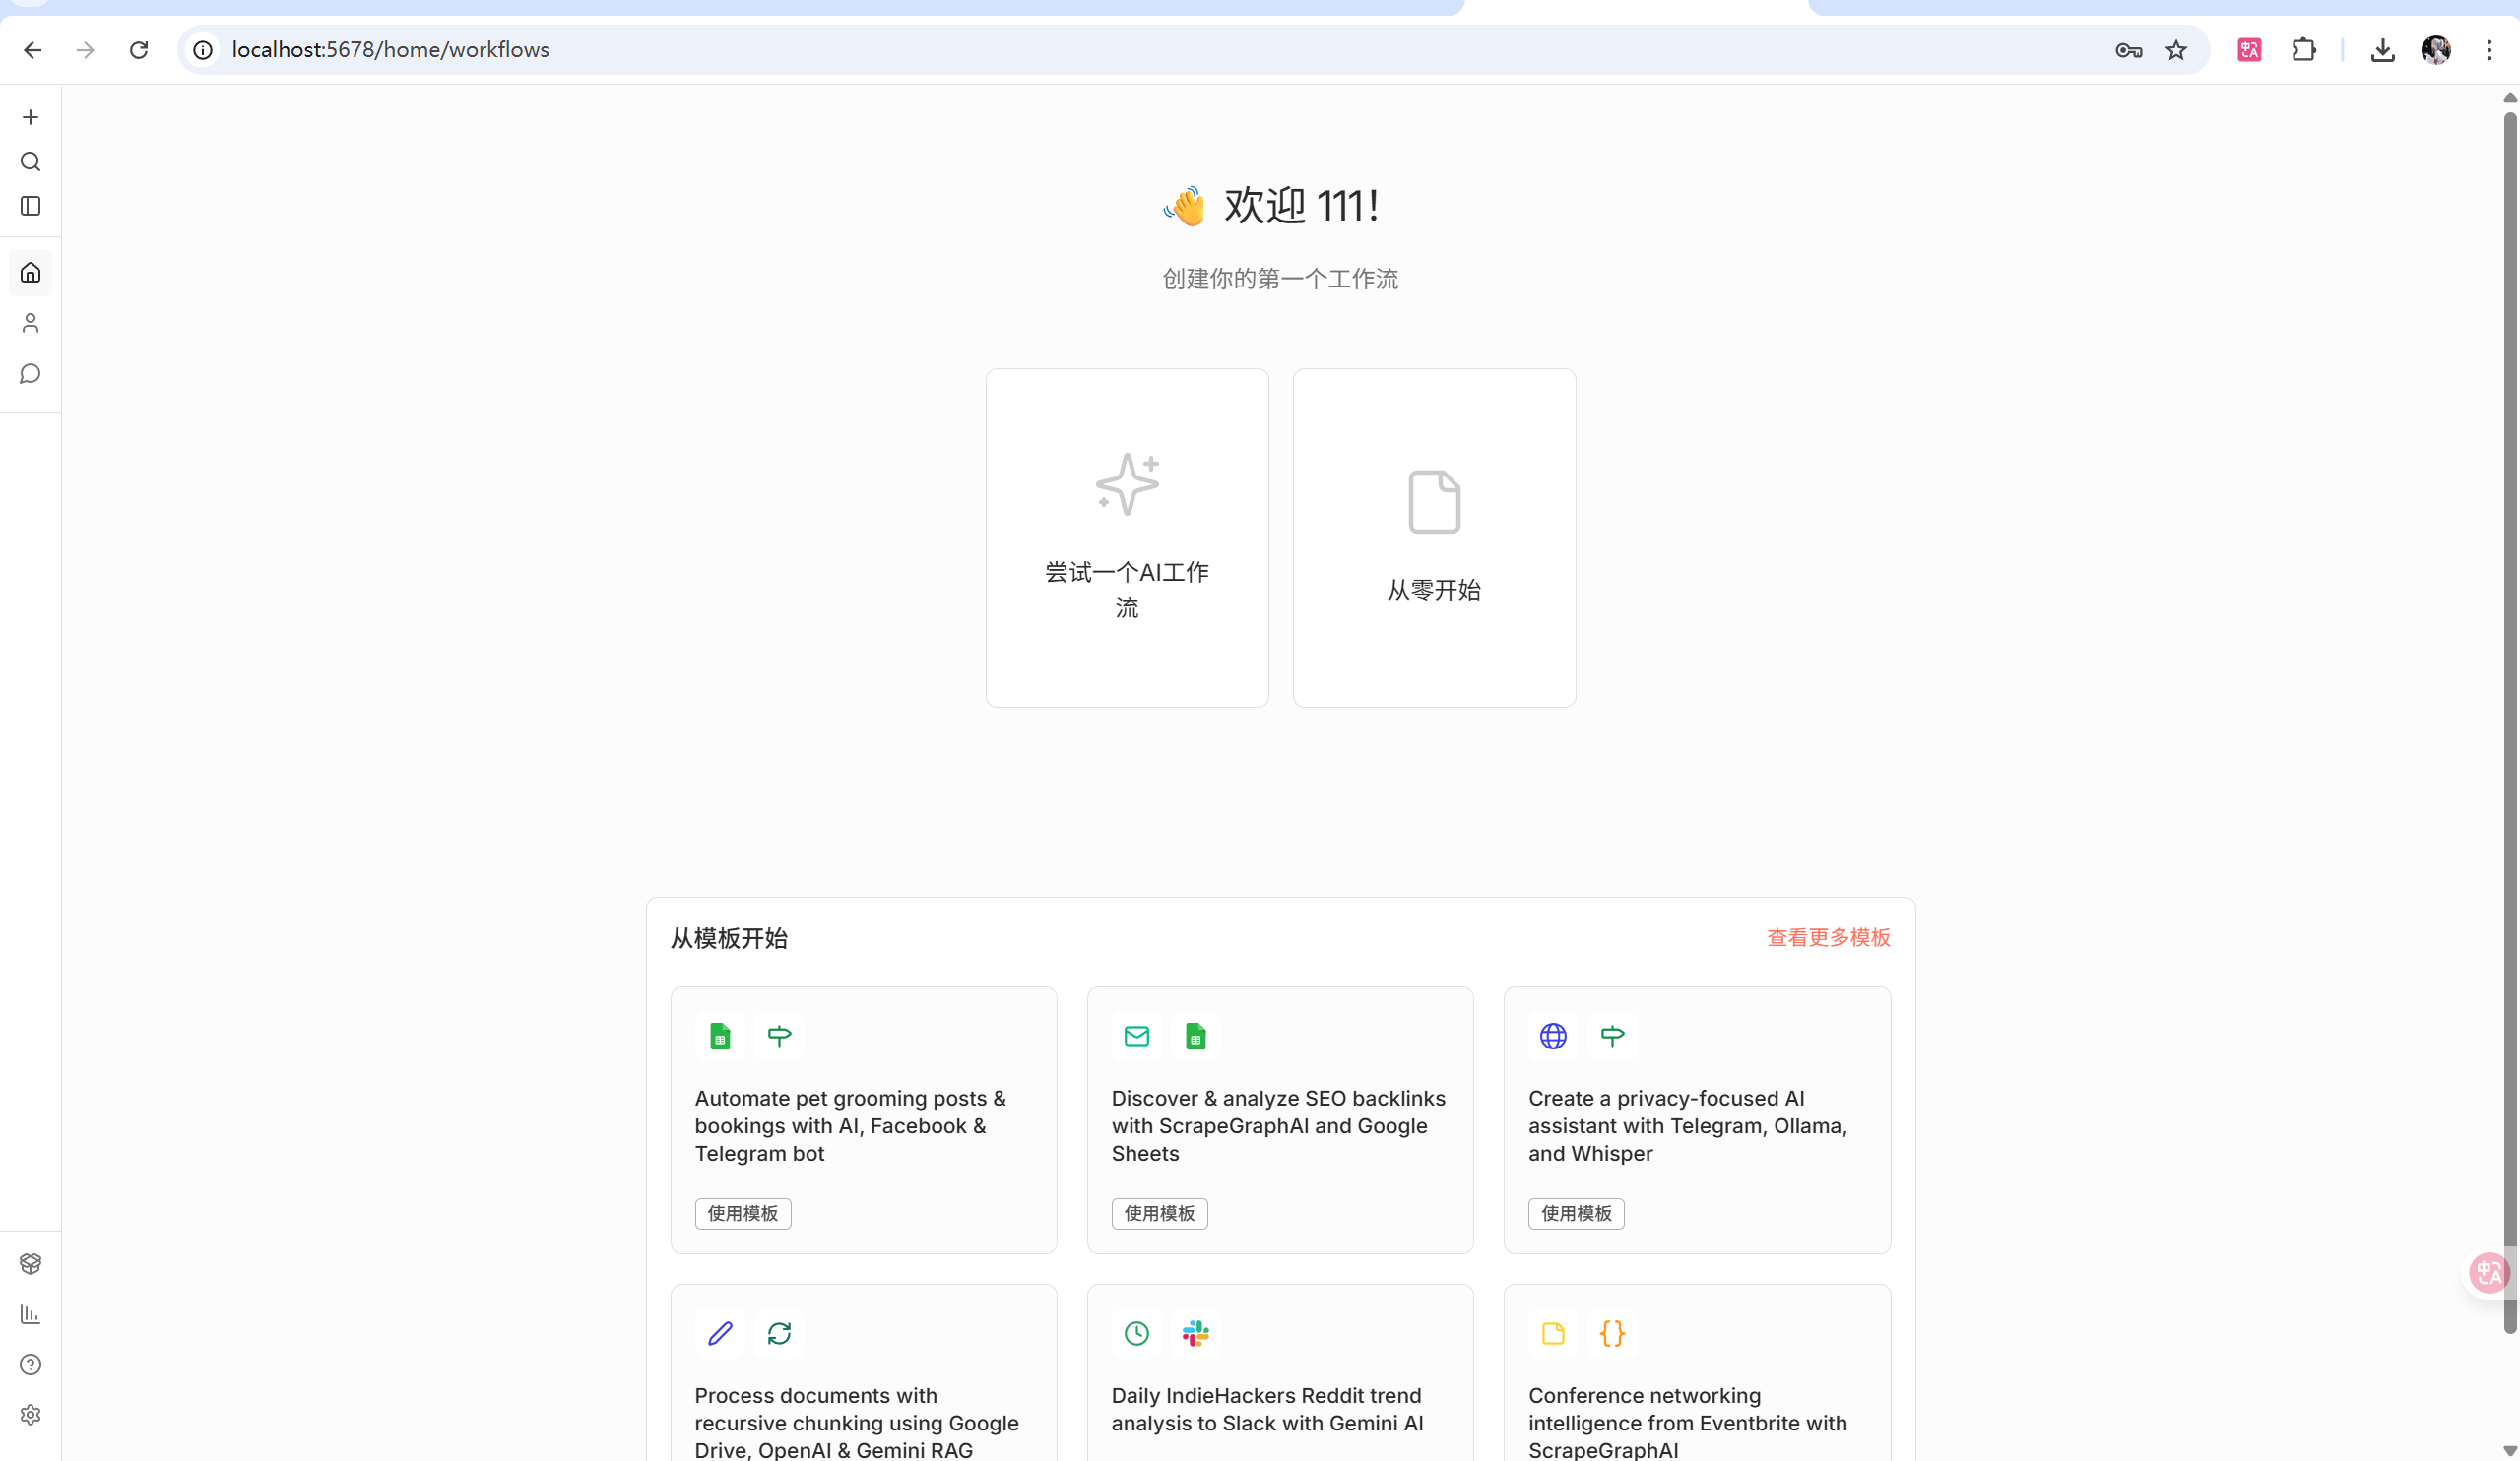
Task: Reload the page with the refresh icon
Action: [139, 50]
